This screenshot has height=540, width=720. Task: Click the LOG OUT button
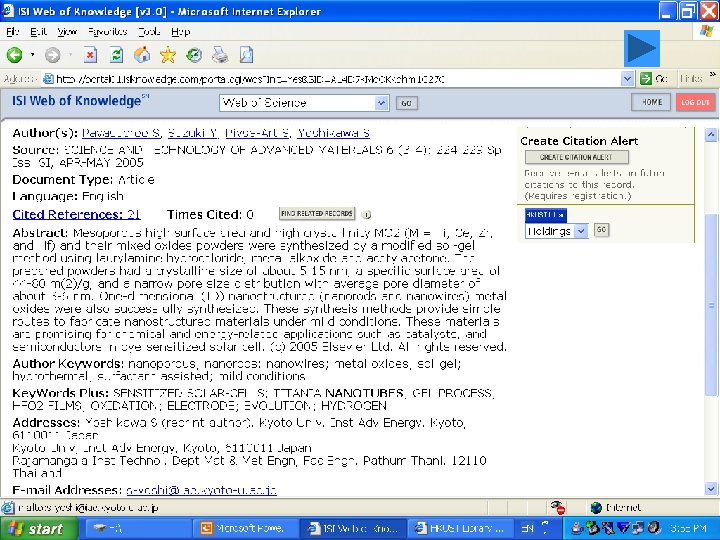(695, 102)
